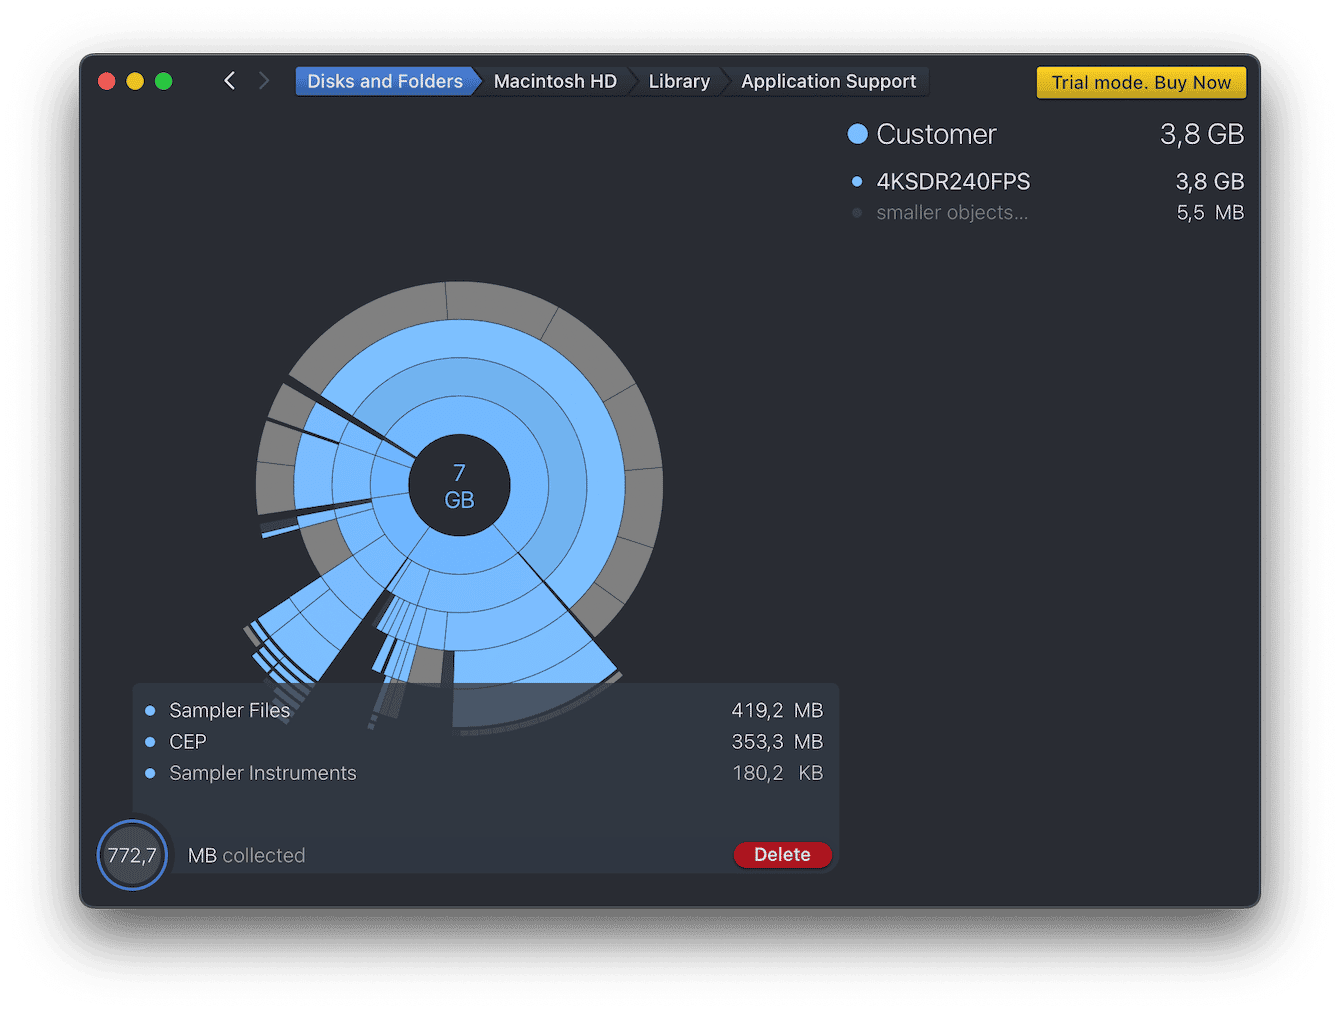The image size is (1340, 1013).
Task: Navigate to Macintosh HD breadcrumb
Action: pos(555,81)
